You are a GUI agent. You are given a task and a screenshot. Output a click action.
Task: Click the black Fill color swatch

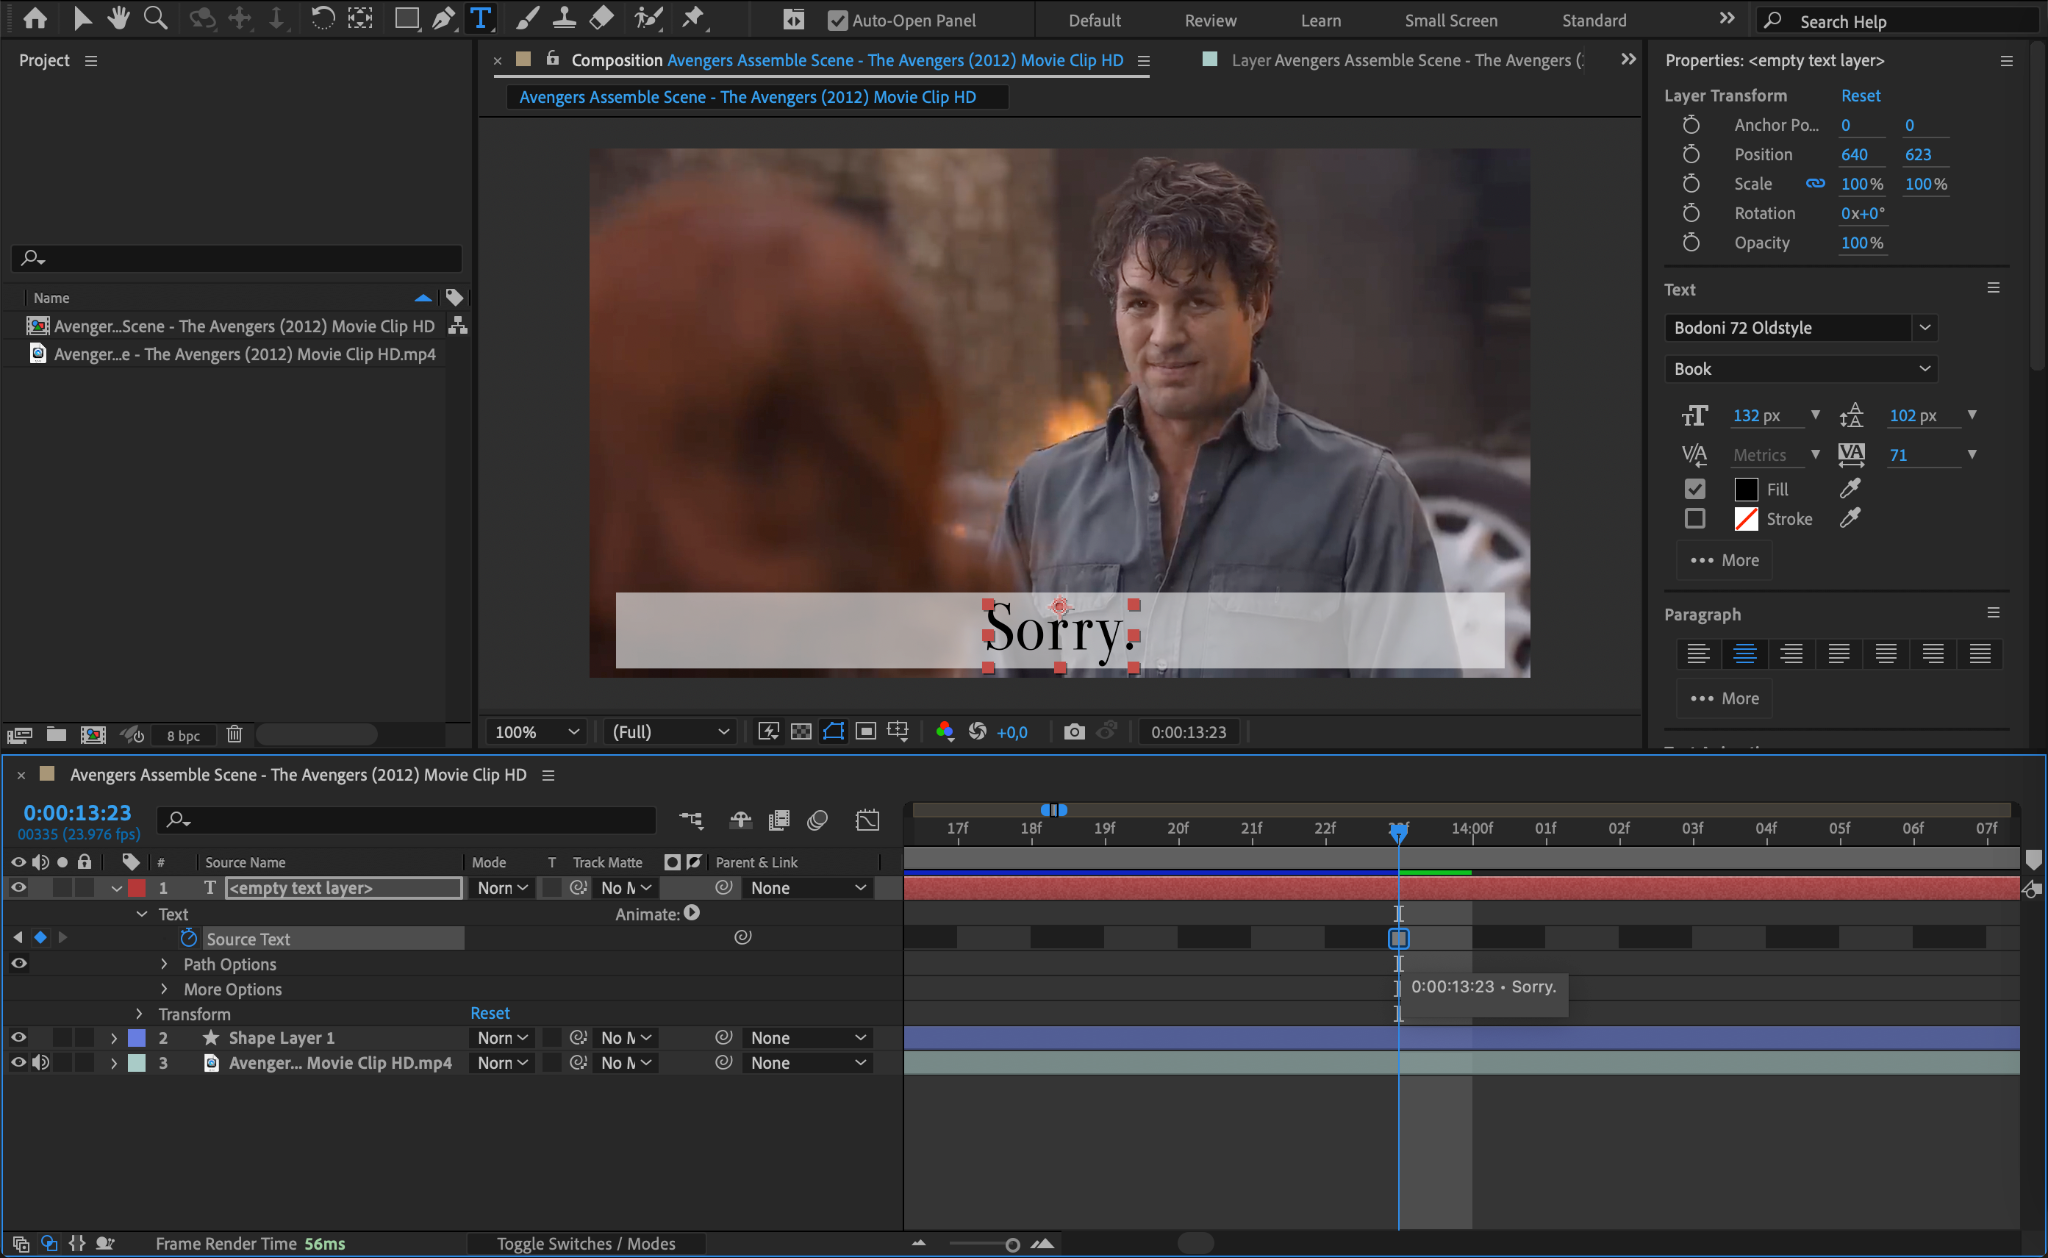tap(1746, 489)
